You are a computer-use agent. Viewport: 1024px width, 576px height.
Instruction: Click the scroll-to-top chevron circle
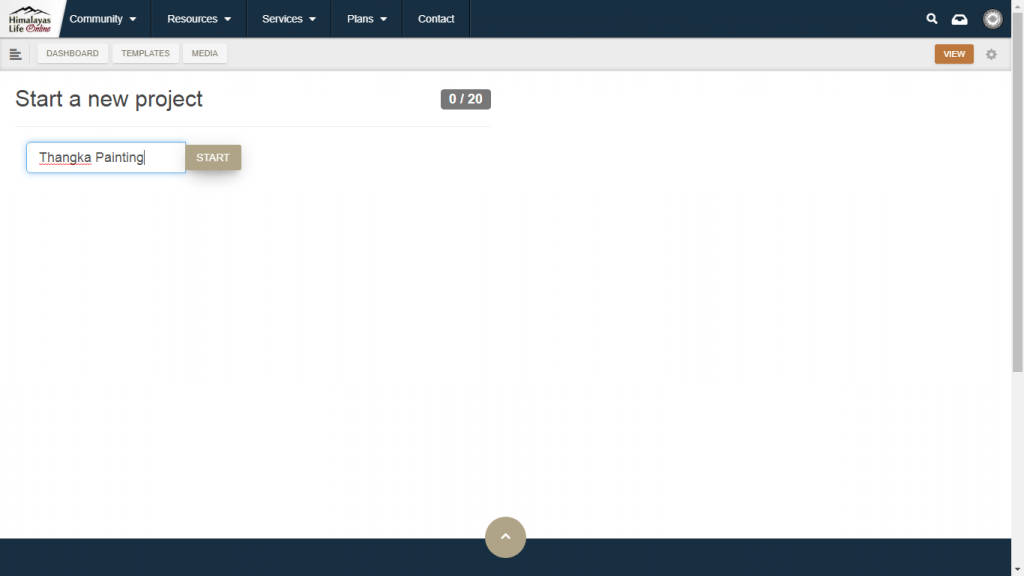[505, 537]
